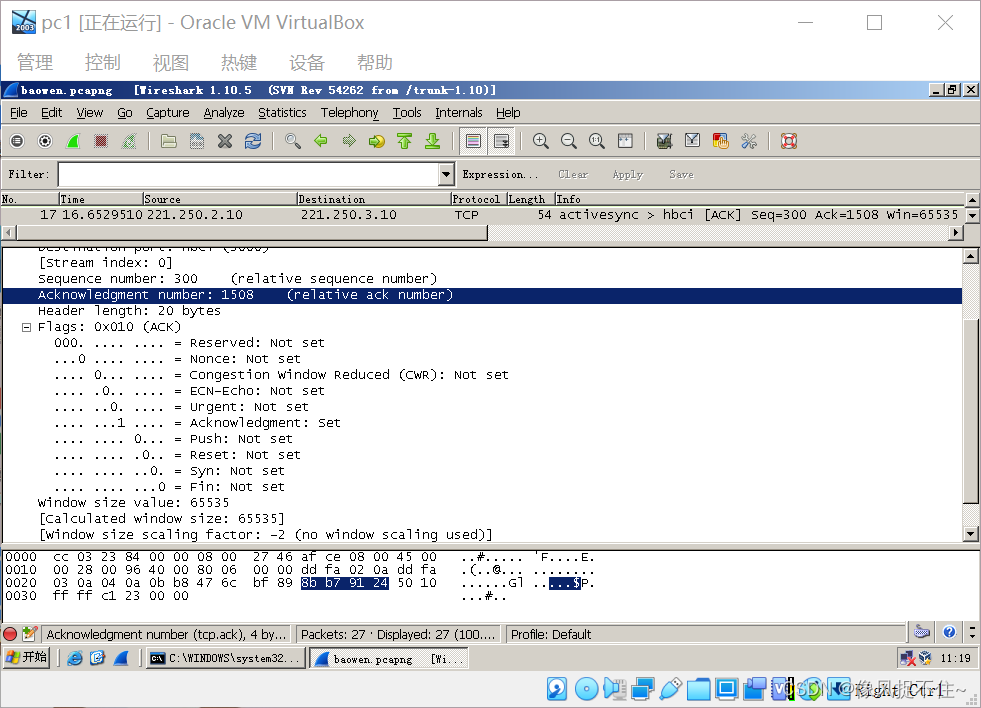Close this capture file (X icon)
Screen dimensions: 981x708
pos(225,141)
